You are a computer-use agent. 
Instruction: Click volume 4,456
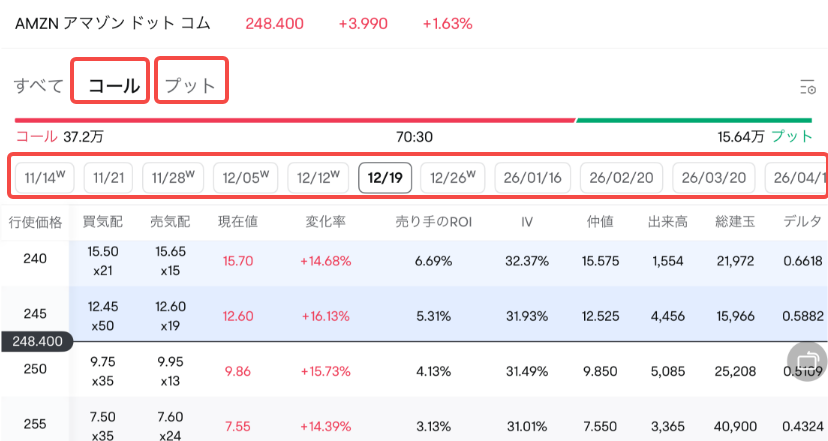(667, 316)
